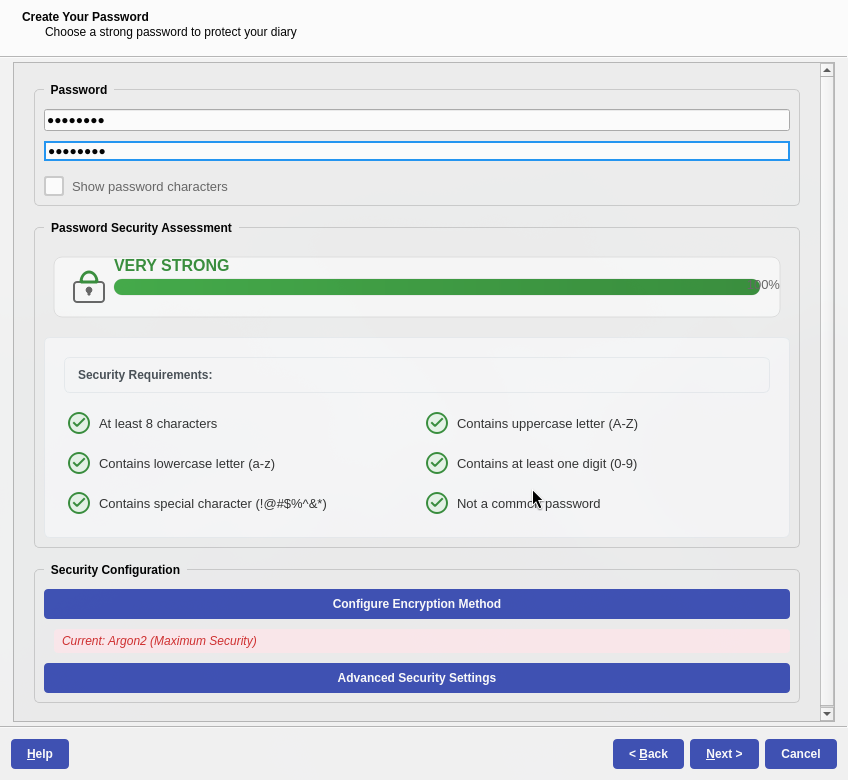Select the special character requirement checkmark

tap(79, 503)
